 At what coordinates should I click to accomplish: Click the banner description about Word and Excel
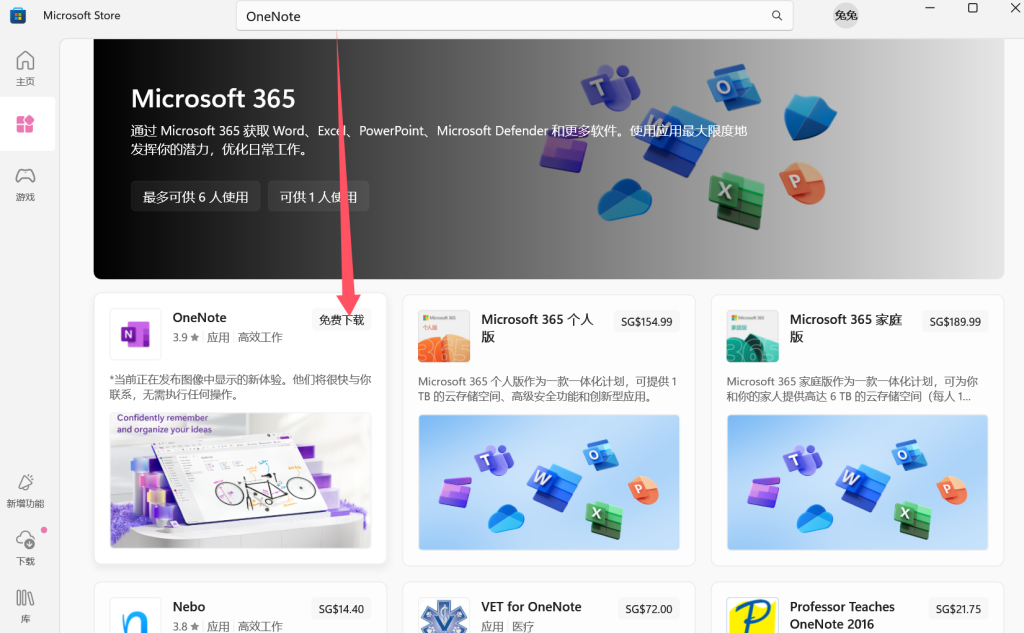(438, 140)
